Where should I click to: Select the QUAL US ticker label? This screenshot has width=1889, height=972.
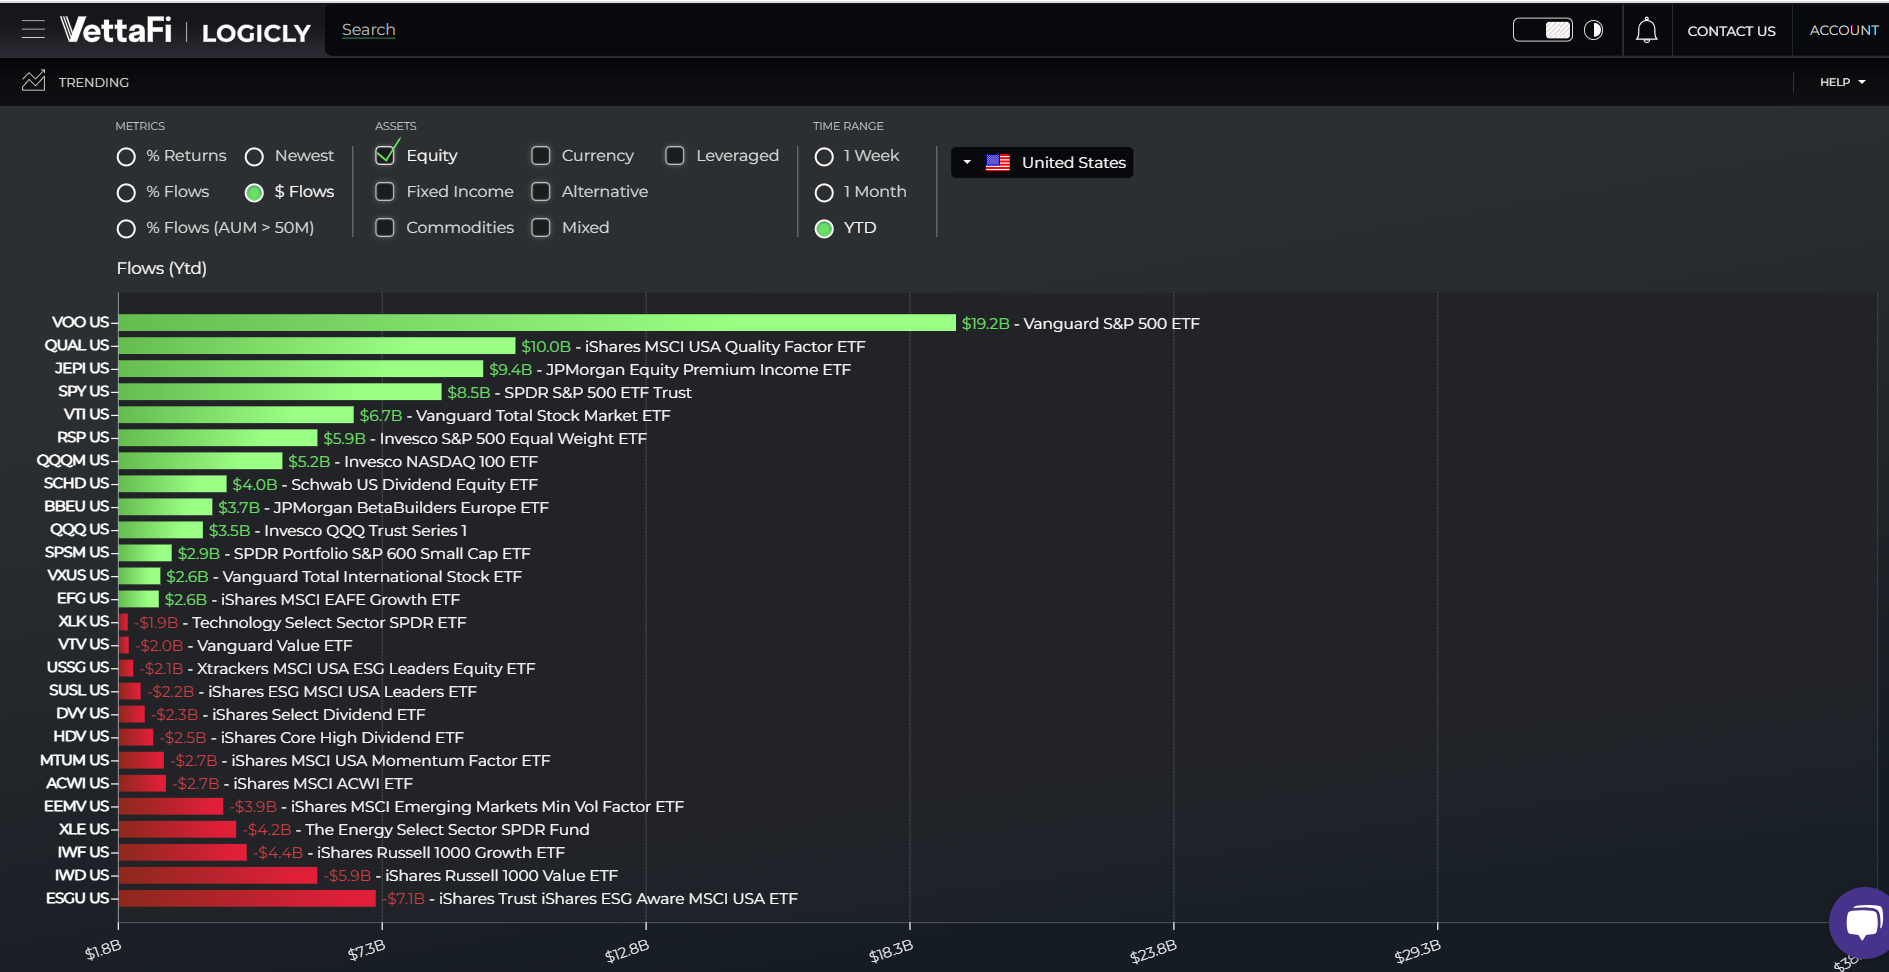tap(77, 345)
